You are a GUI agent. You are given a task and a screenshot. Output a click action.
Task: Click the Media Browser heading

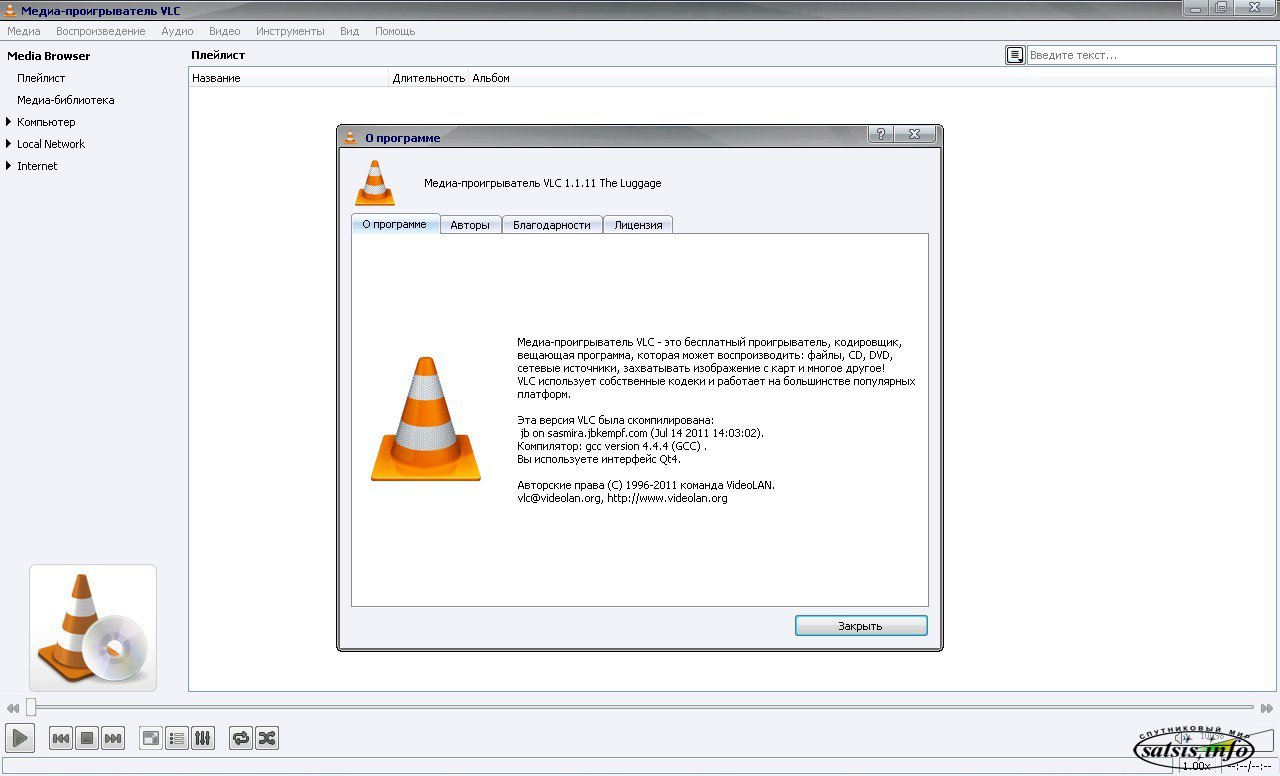click(49, 56)
